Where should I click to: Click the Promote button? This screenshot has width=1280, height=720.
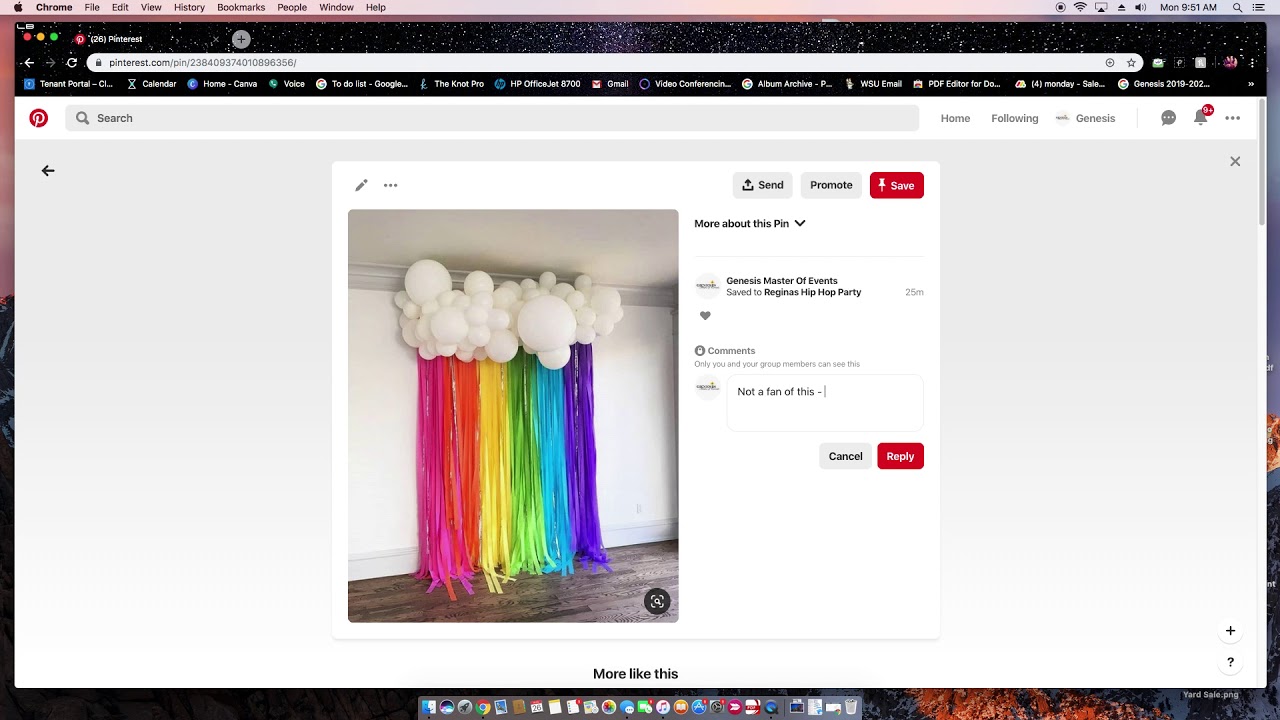point(831,185)
